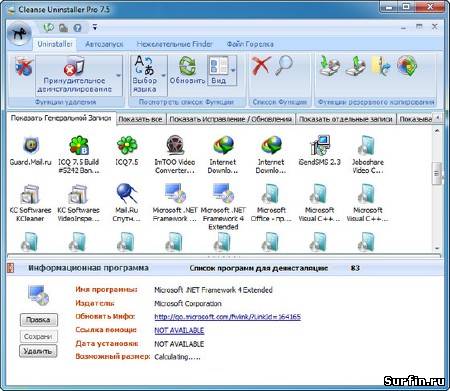Click the blue help question mark icon

pyautogui.click(x=78, y=28)
